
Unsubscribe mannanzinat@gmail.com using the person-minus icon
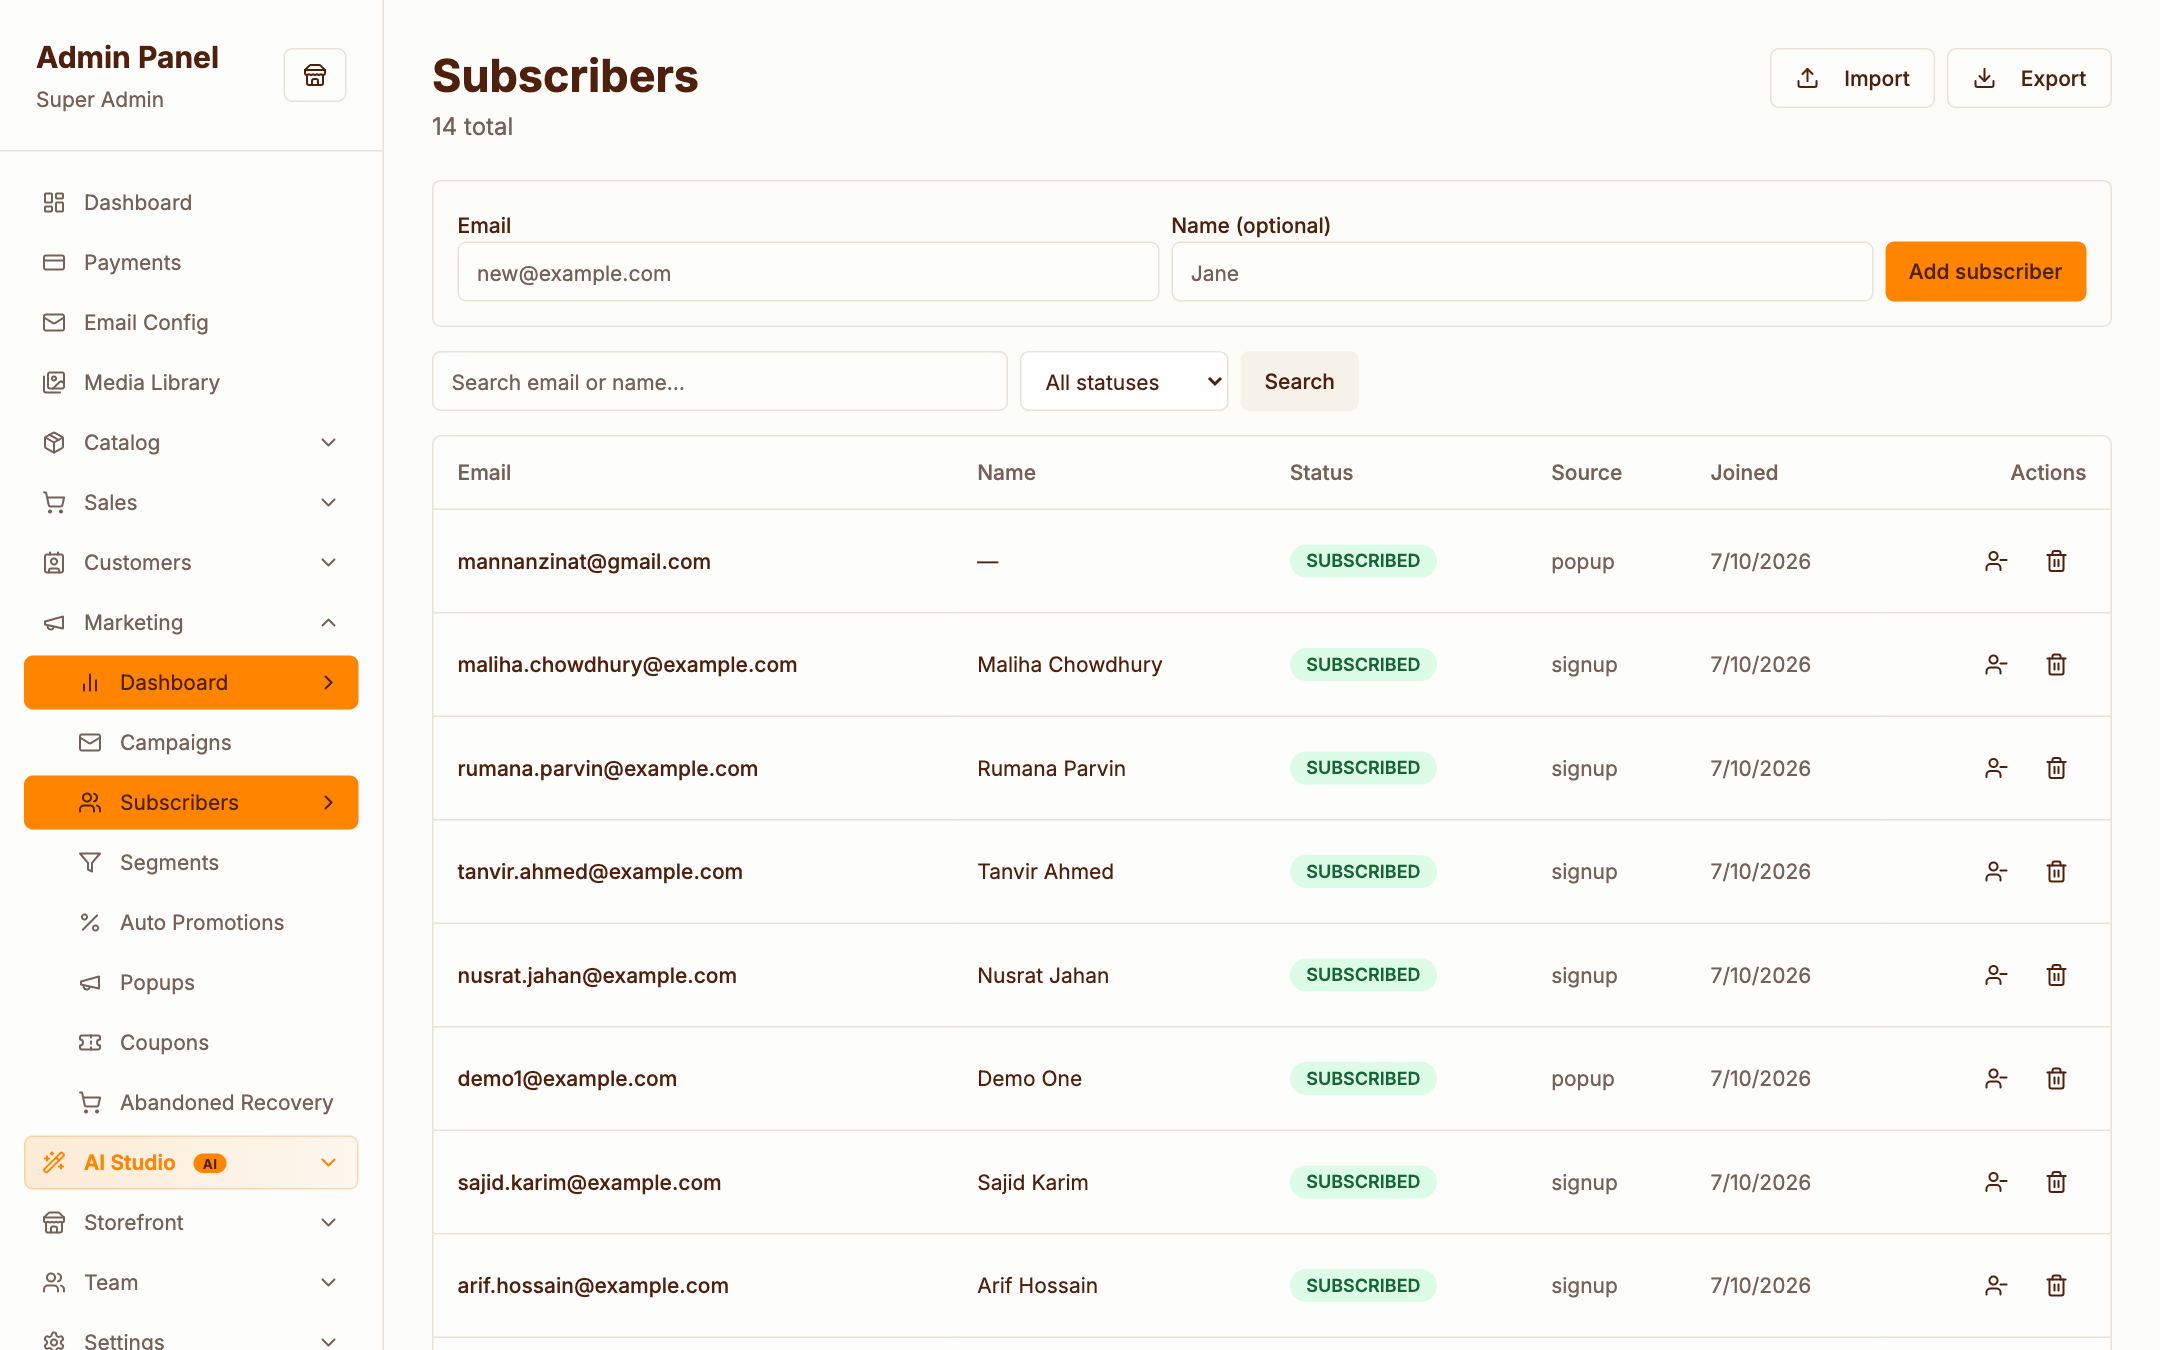pos(1996,561)
